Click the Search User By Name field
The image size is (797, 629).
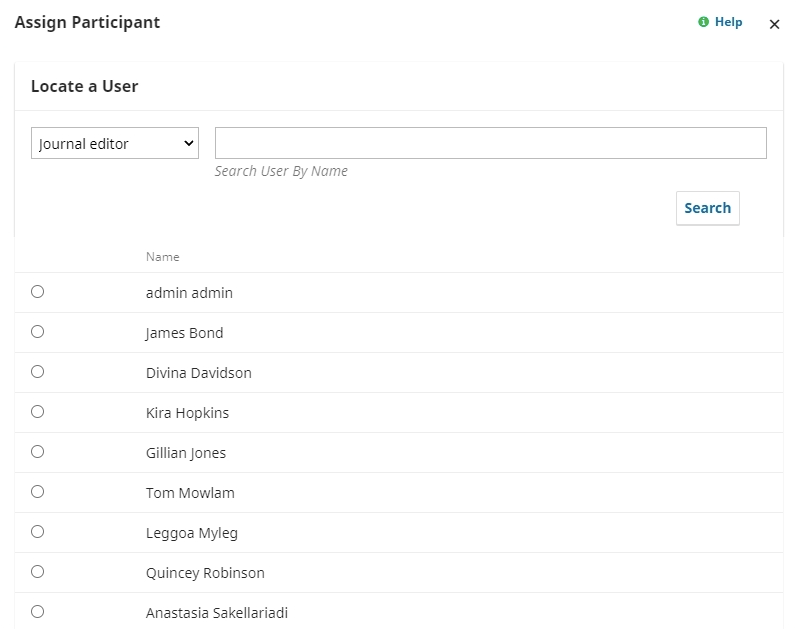[490, 143]
